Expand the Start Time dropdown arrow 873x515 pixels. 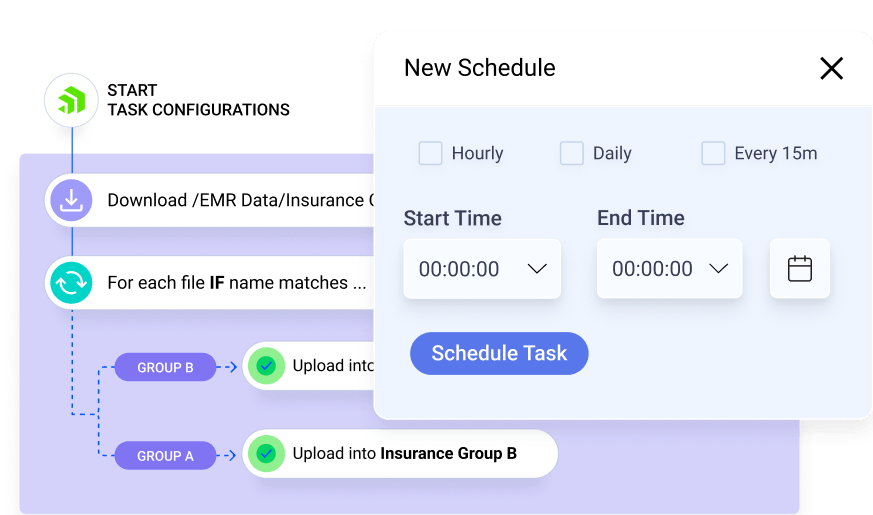click(537, 268)
